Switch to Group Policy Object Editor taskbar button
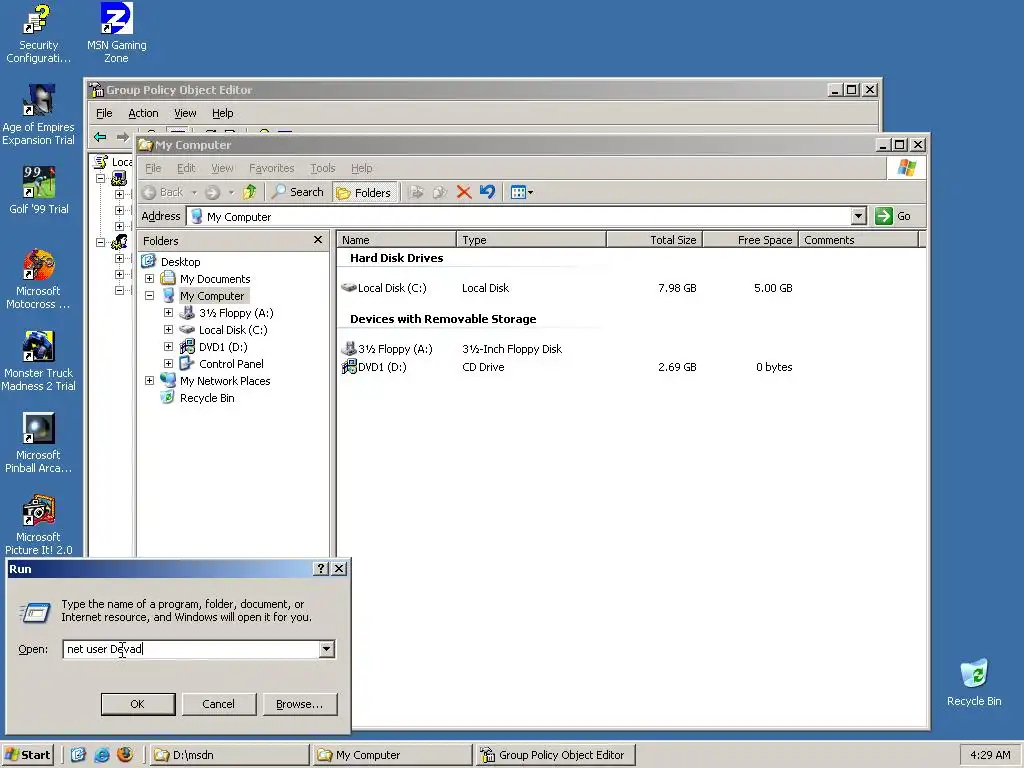 [555, 755]
